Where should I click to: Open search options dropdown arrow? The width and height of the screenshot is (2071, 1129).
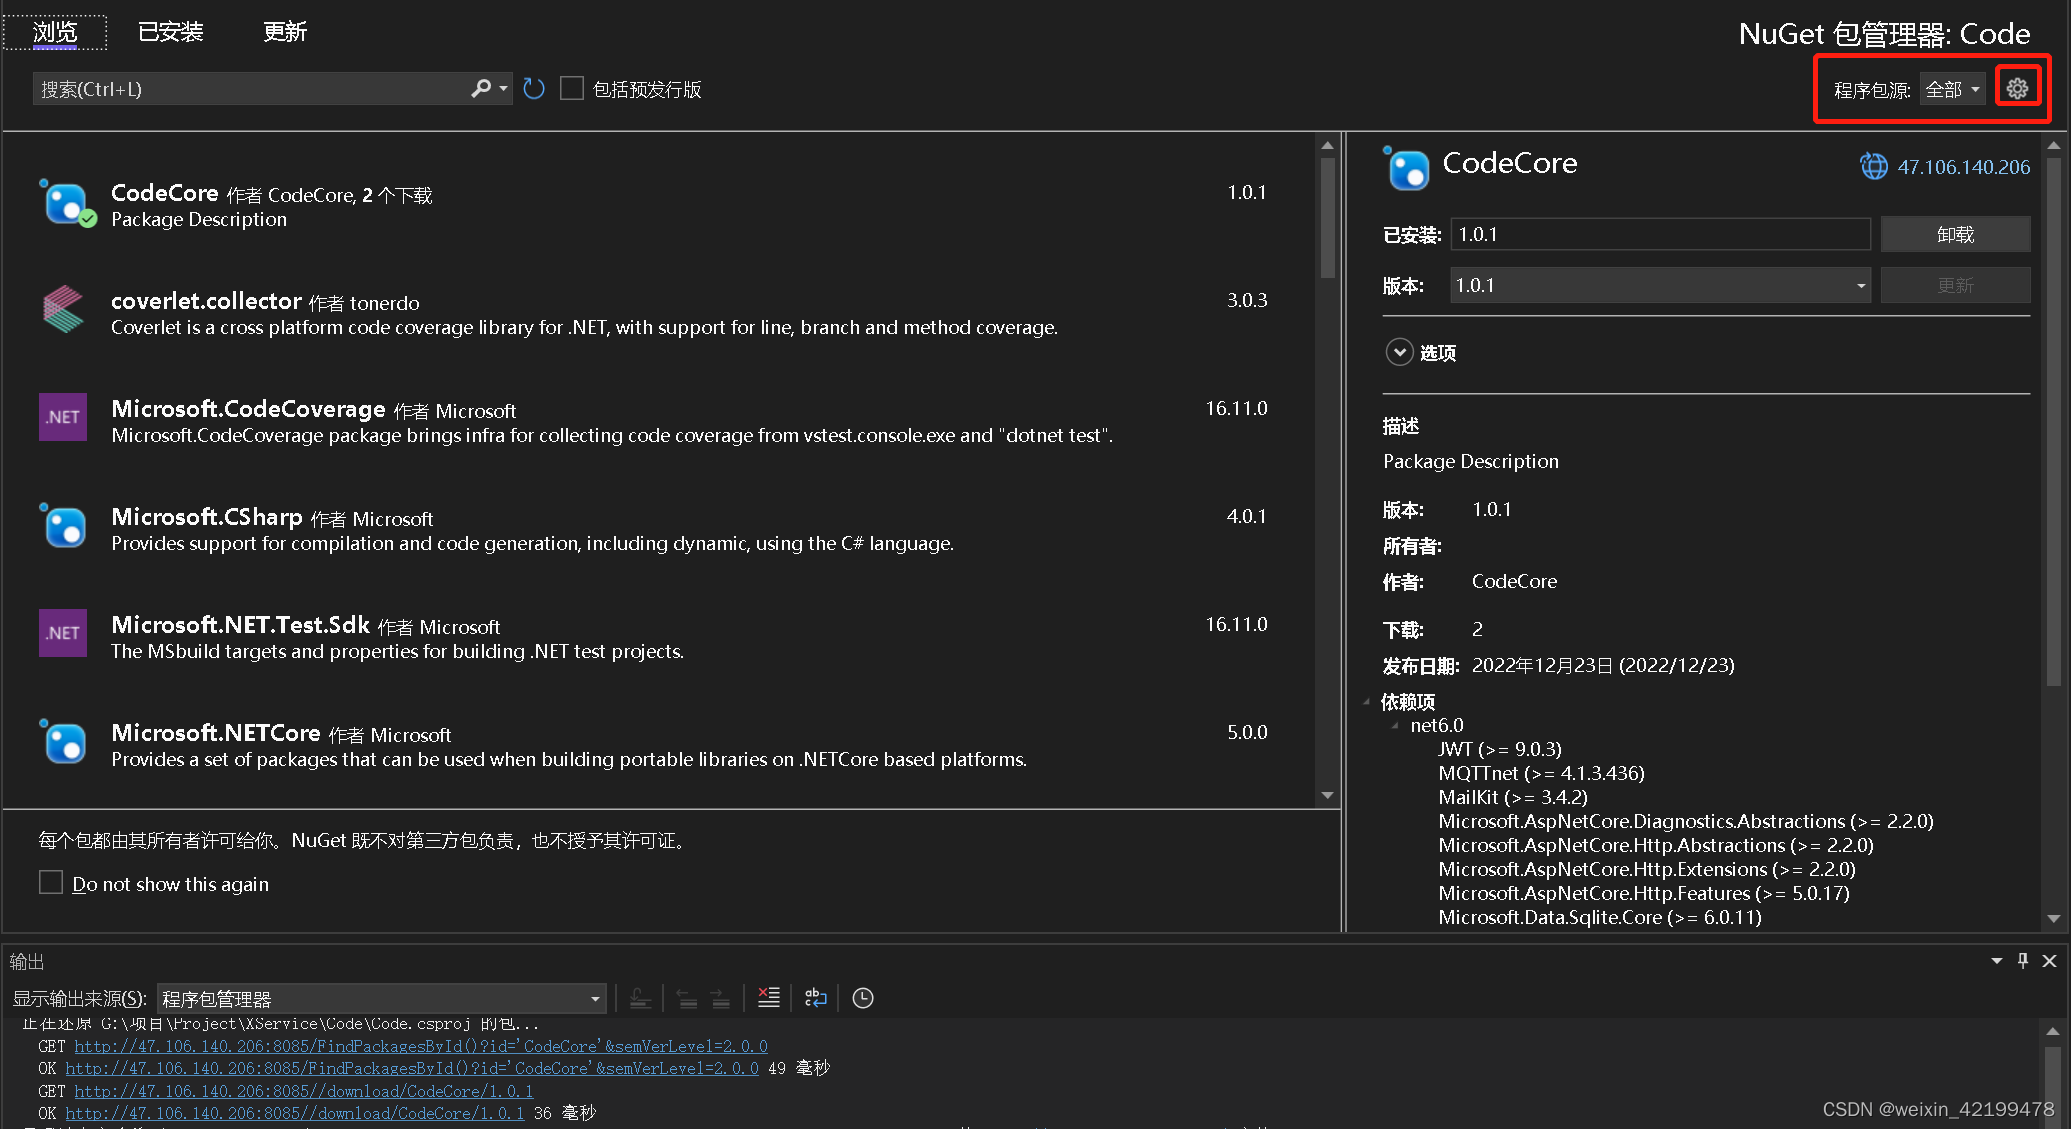point(503,89)
